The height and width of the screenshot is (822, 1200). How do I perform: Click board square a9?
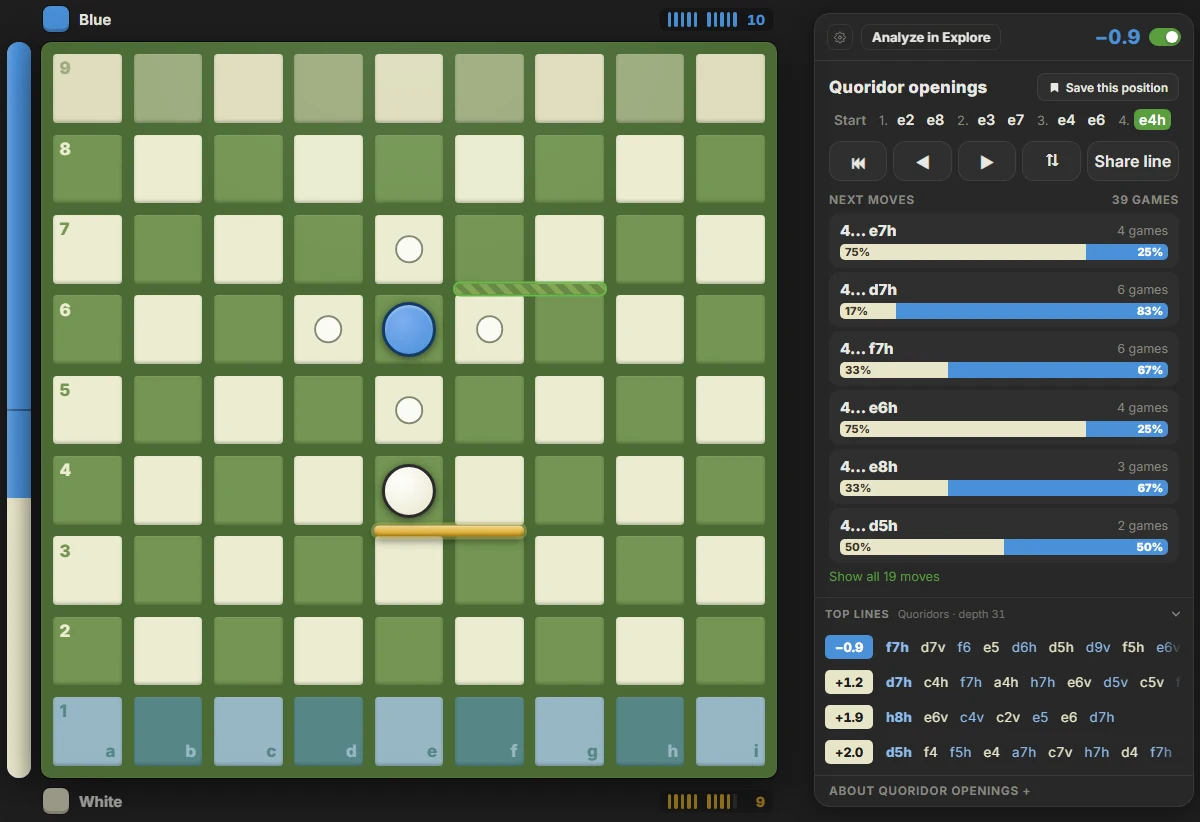tap(87, 88)
